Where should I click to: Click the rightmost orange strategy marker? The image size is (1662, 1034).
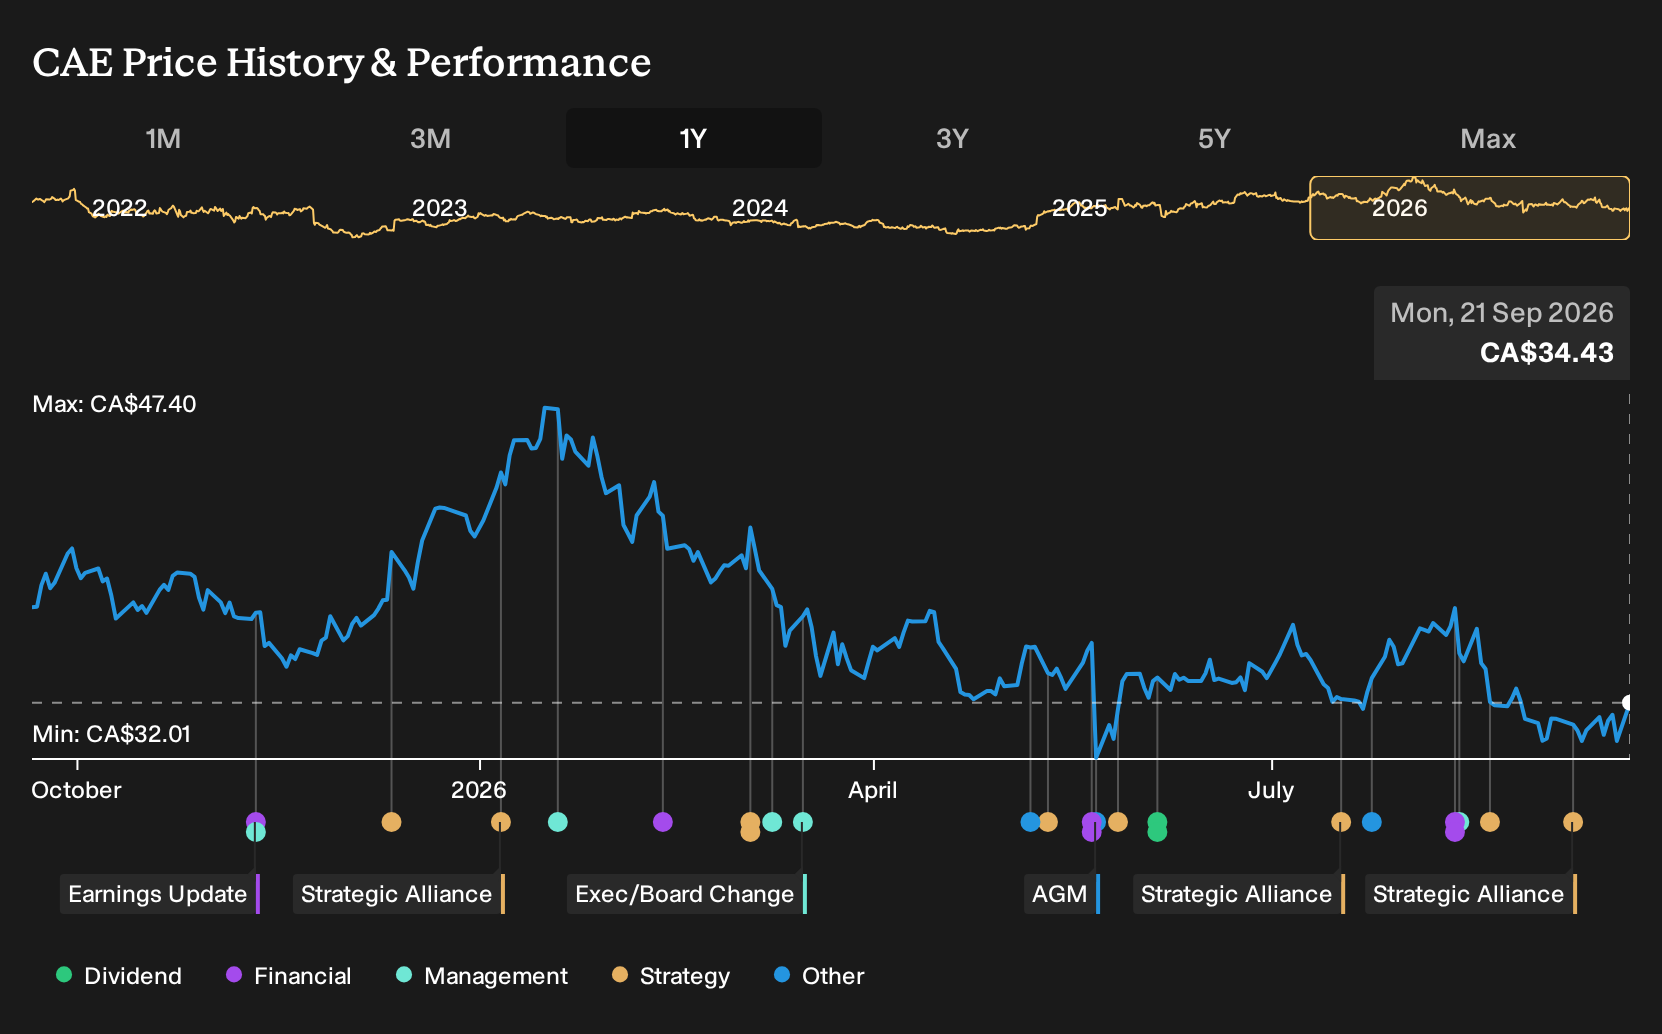tap(1573, 822)
